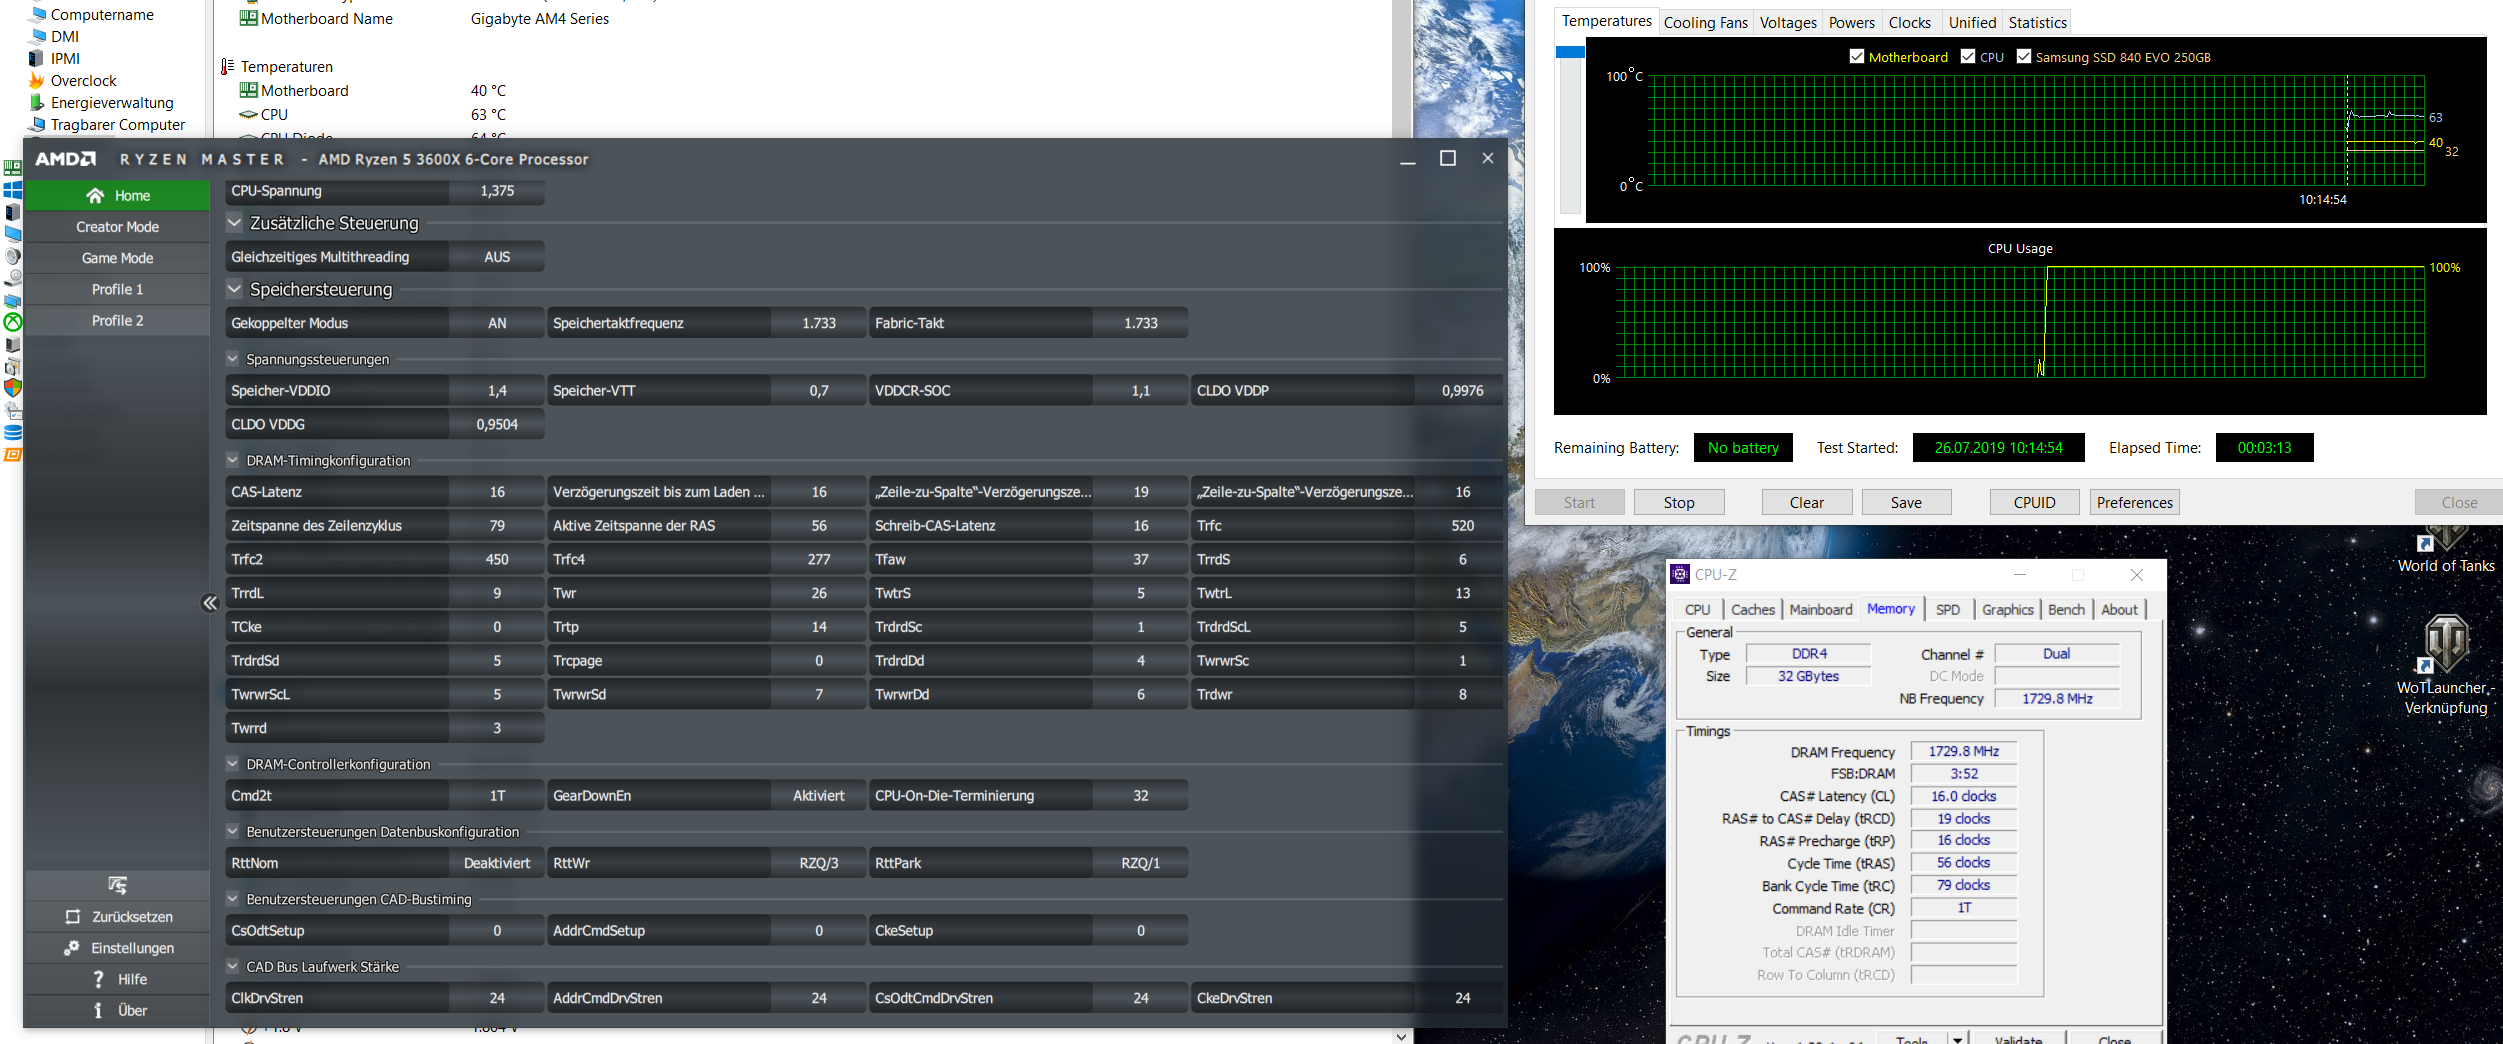Click the CPU-Spannung 1,375 value field

(x=497, y=191)
